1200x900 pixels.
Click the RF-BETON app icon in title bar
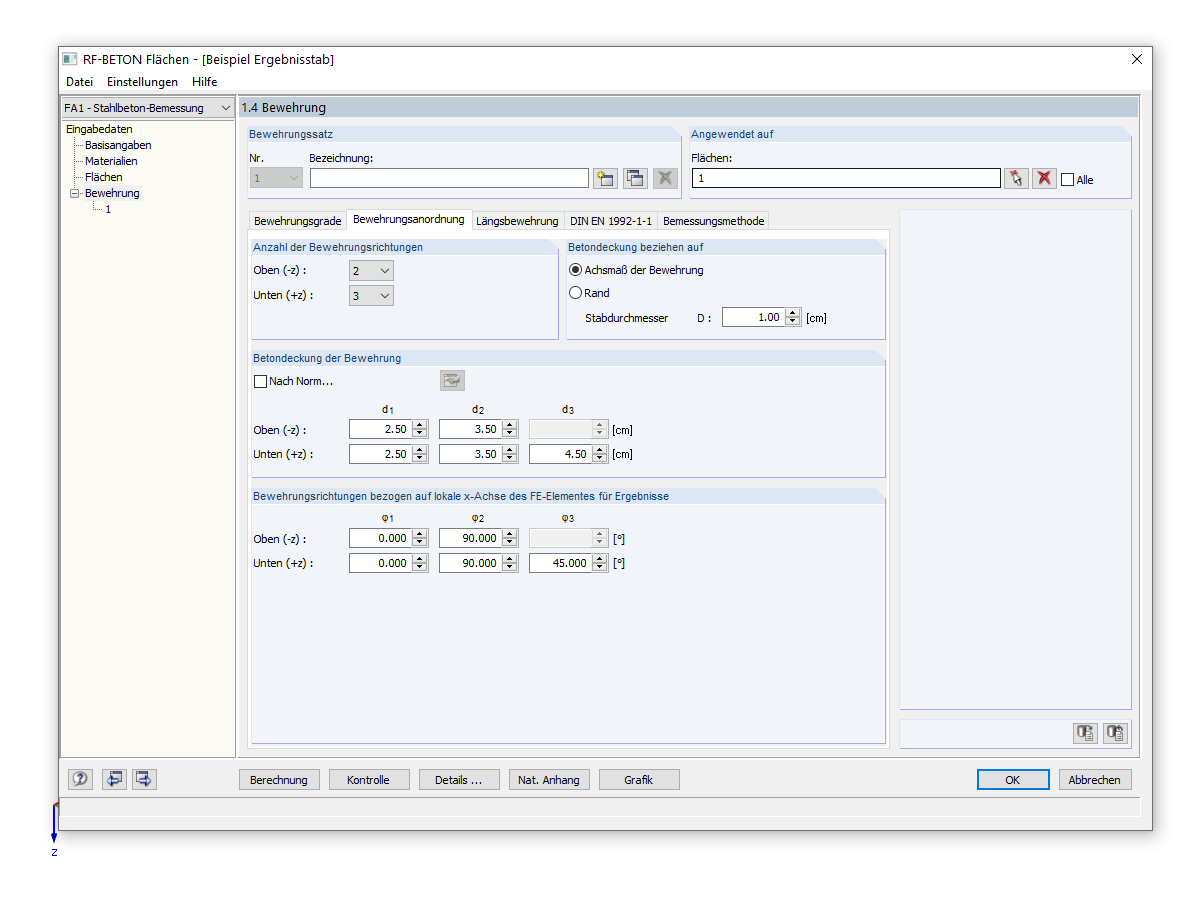70,59
